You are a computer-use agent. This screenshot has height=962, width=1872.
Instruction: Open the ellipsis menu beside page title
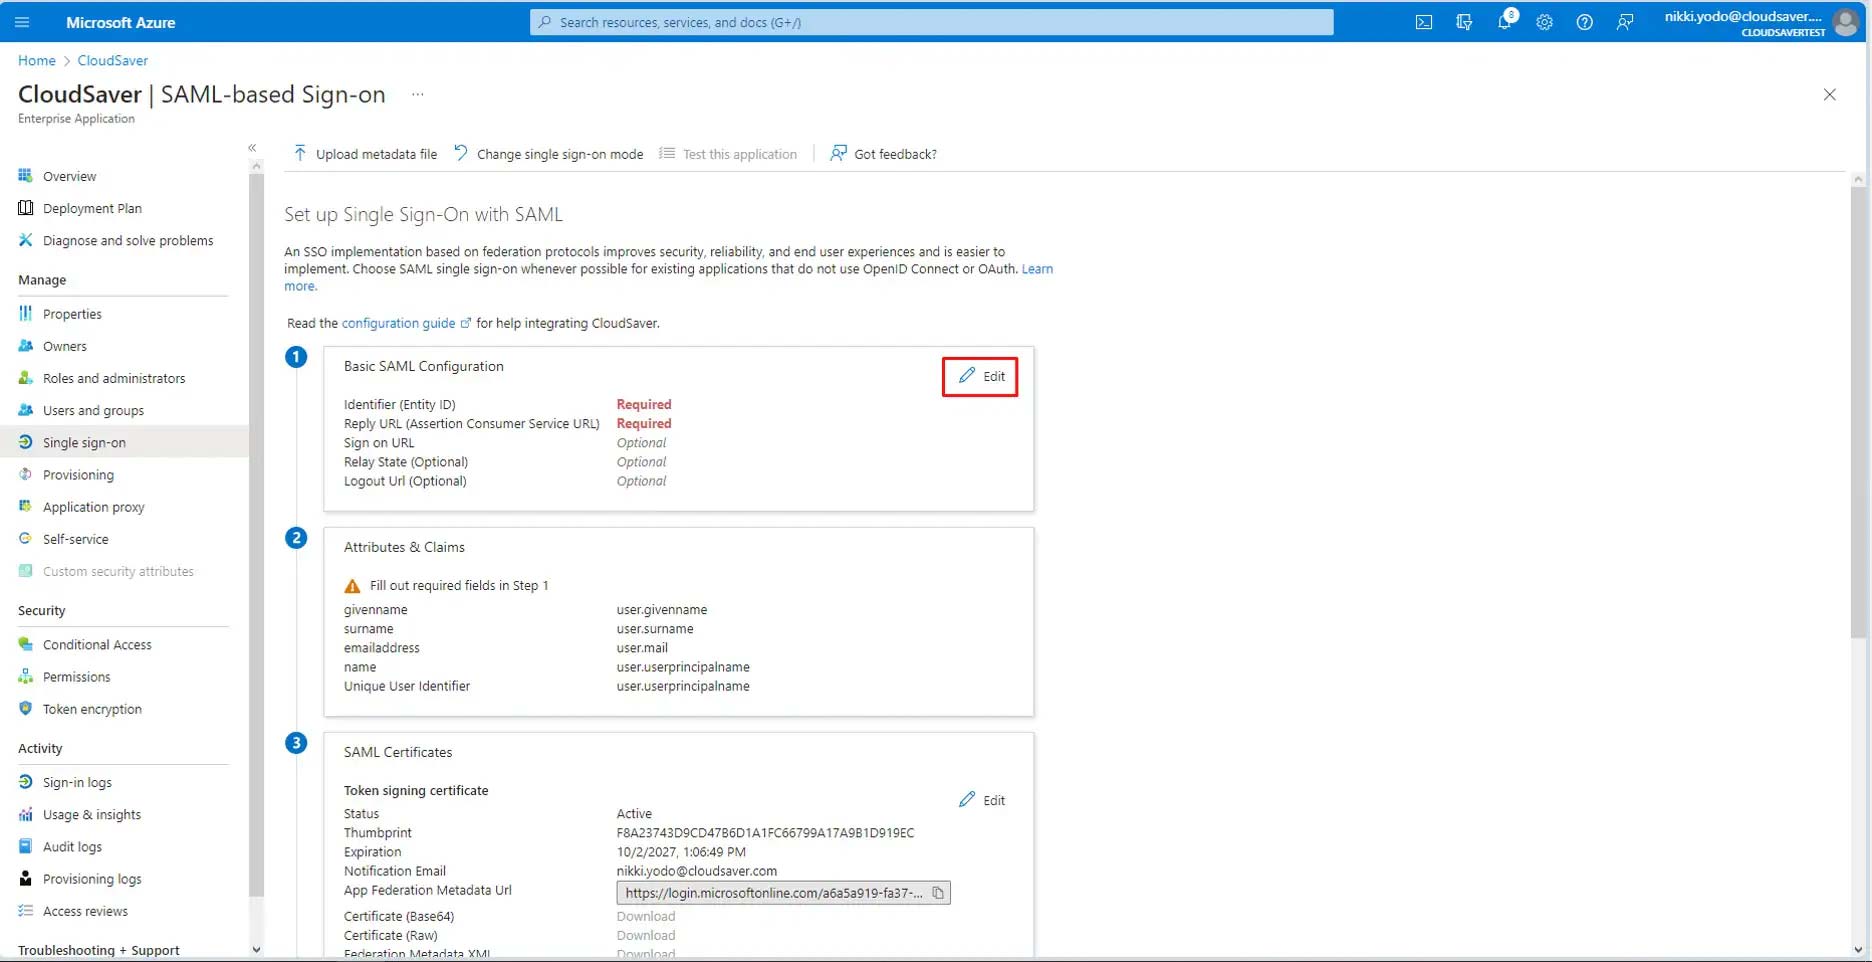[418, 95]
